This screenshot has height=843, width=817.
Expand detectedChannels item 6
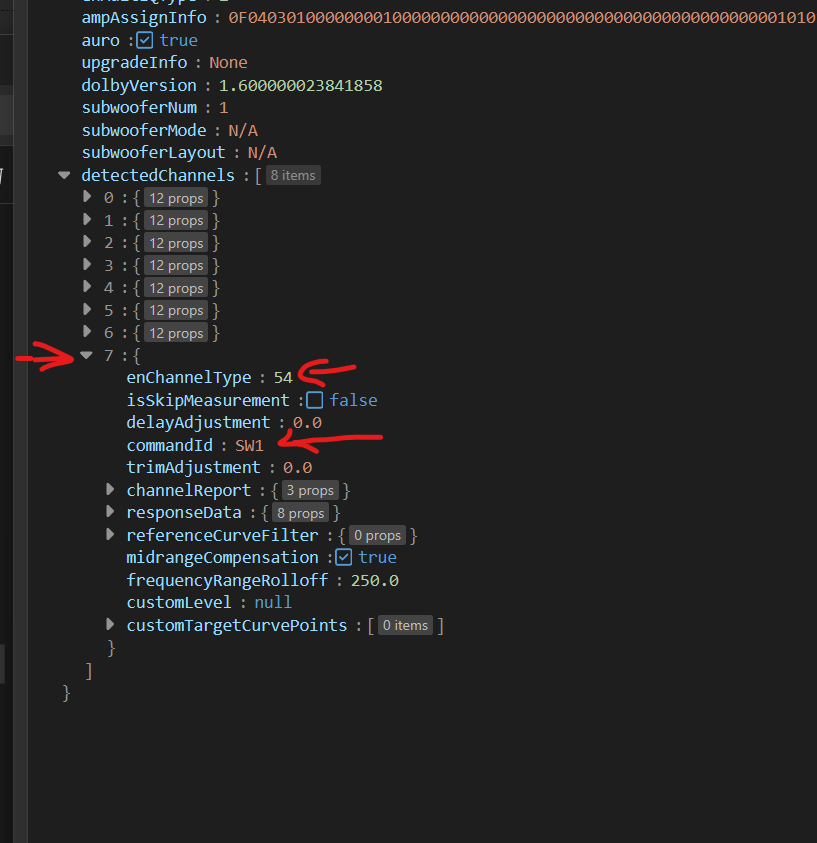coord(87,333)
